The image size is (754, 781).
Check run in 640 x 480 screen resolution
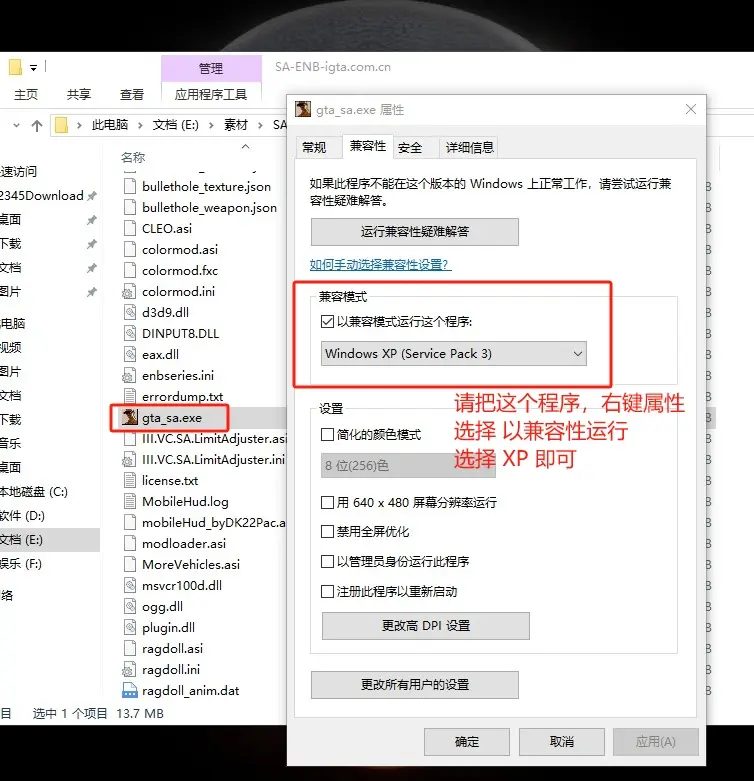pyautogui.click(x=327, y=502)
